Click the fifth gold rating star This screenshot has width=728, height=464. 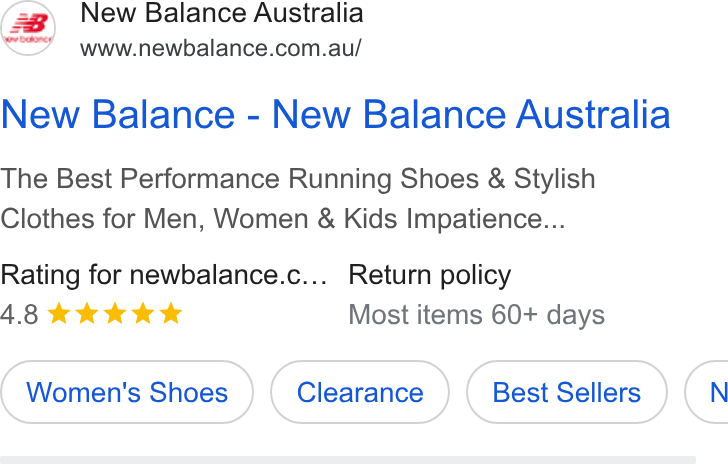[x=171, y=314]
